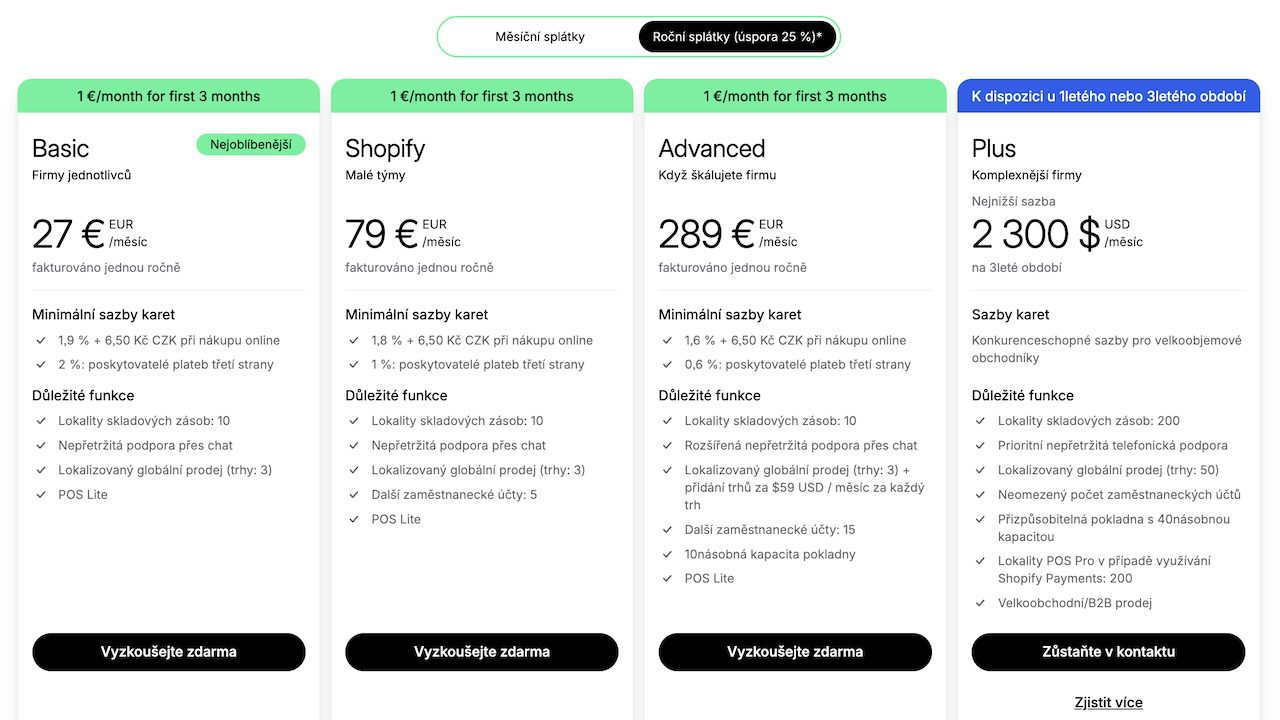1280x720 pixels.
Task: Select Roční splátky (úspora 25 %) option
Action: pos(737,37)
